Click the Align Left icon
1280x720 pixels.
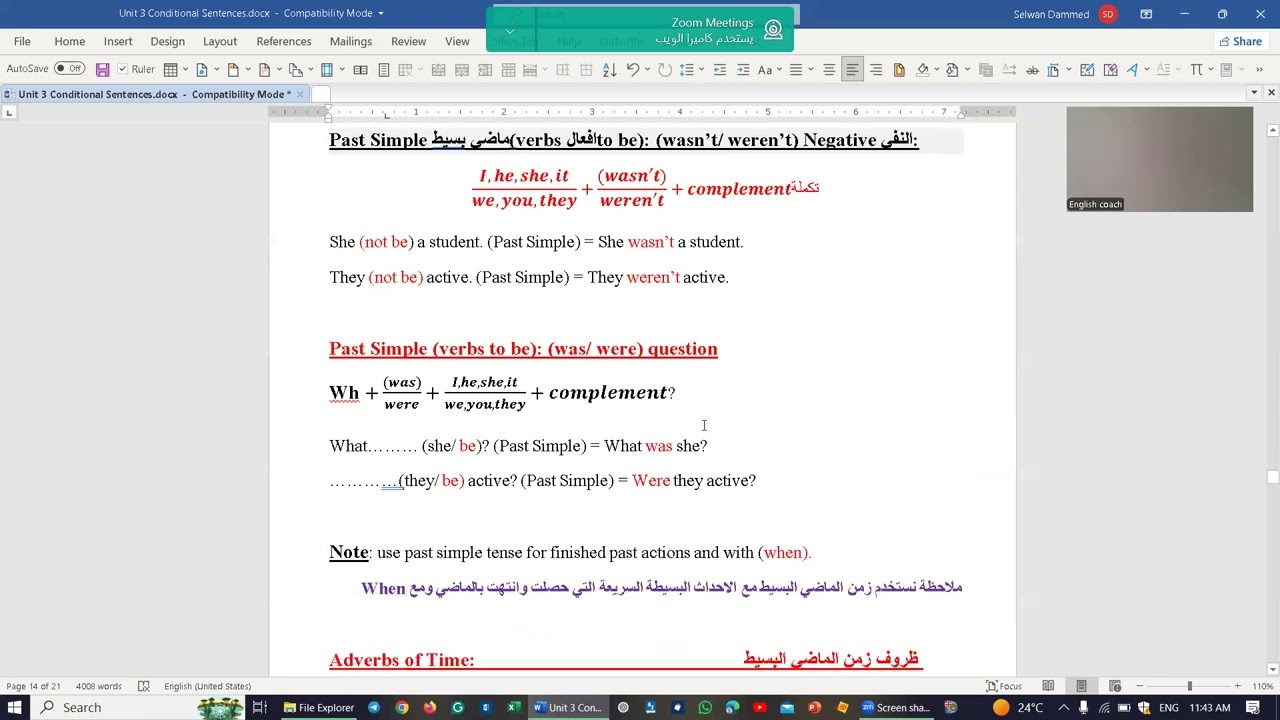point(852,70)
